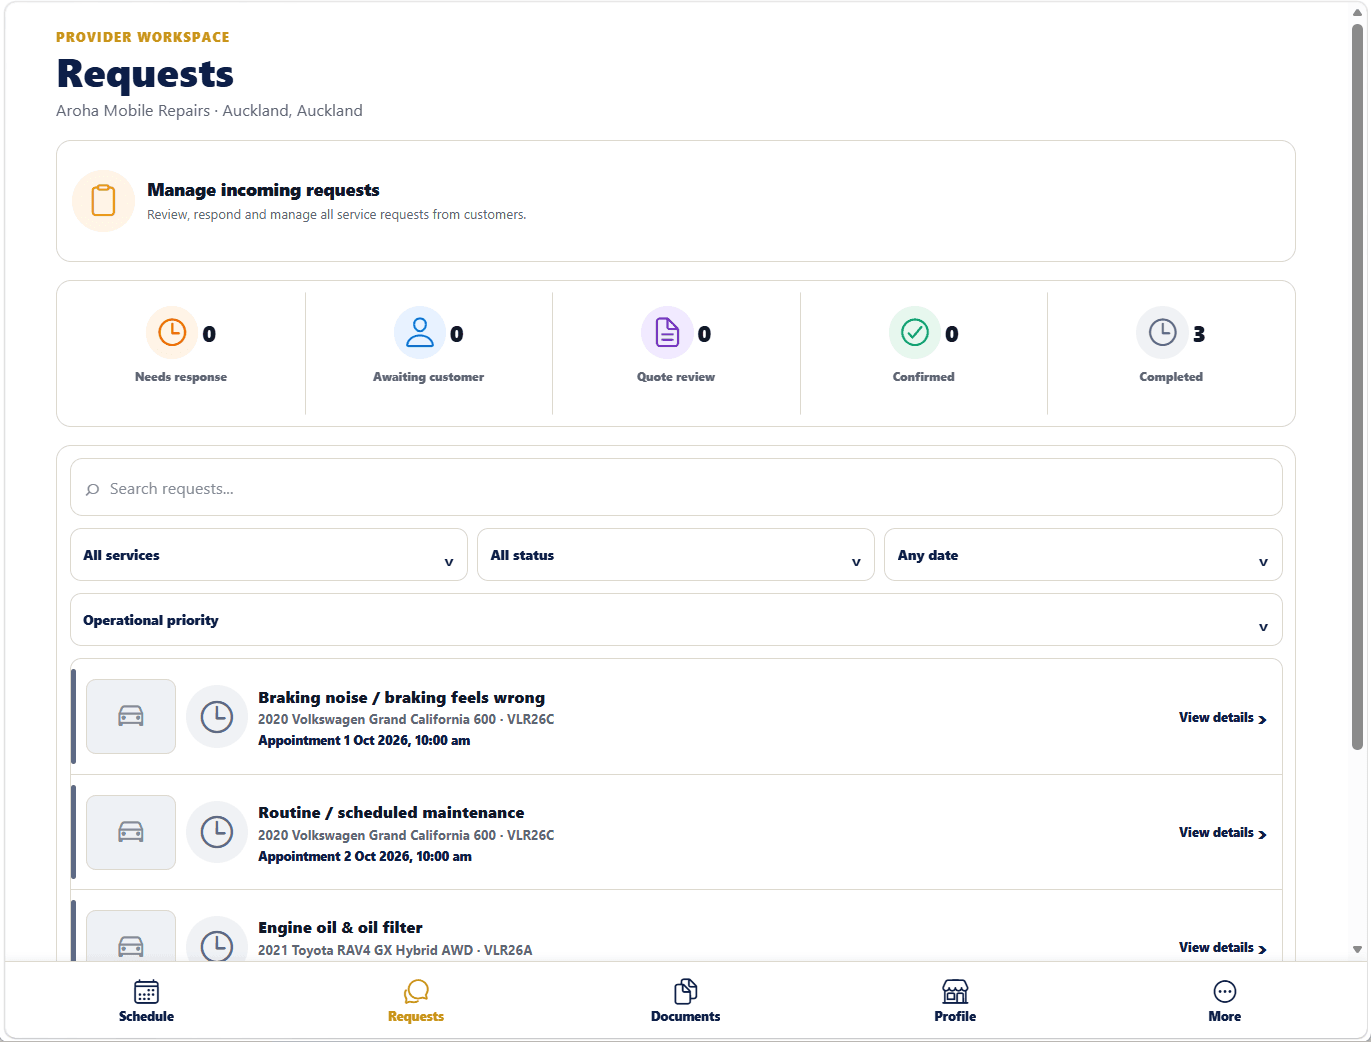Focus the Search requests input field

676,488
